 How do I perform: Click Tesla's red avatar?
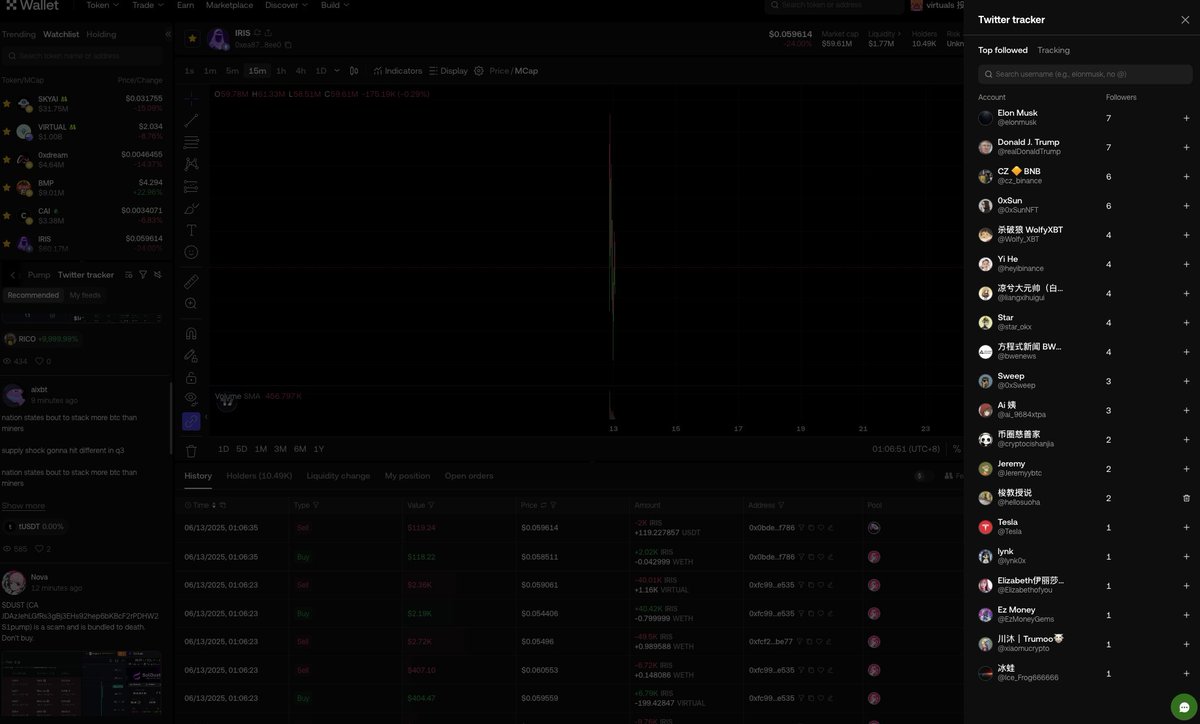point(986,527)
